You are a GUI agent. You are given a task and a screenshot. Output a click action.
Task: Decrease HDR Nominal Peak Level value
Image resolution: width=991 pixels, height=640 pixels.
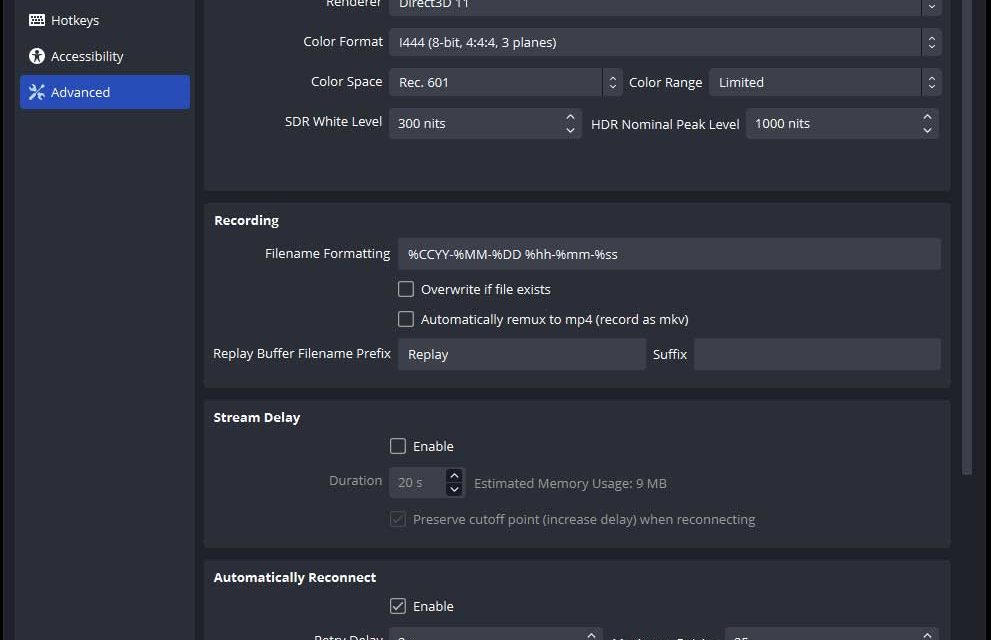click(927, 130)
